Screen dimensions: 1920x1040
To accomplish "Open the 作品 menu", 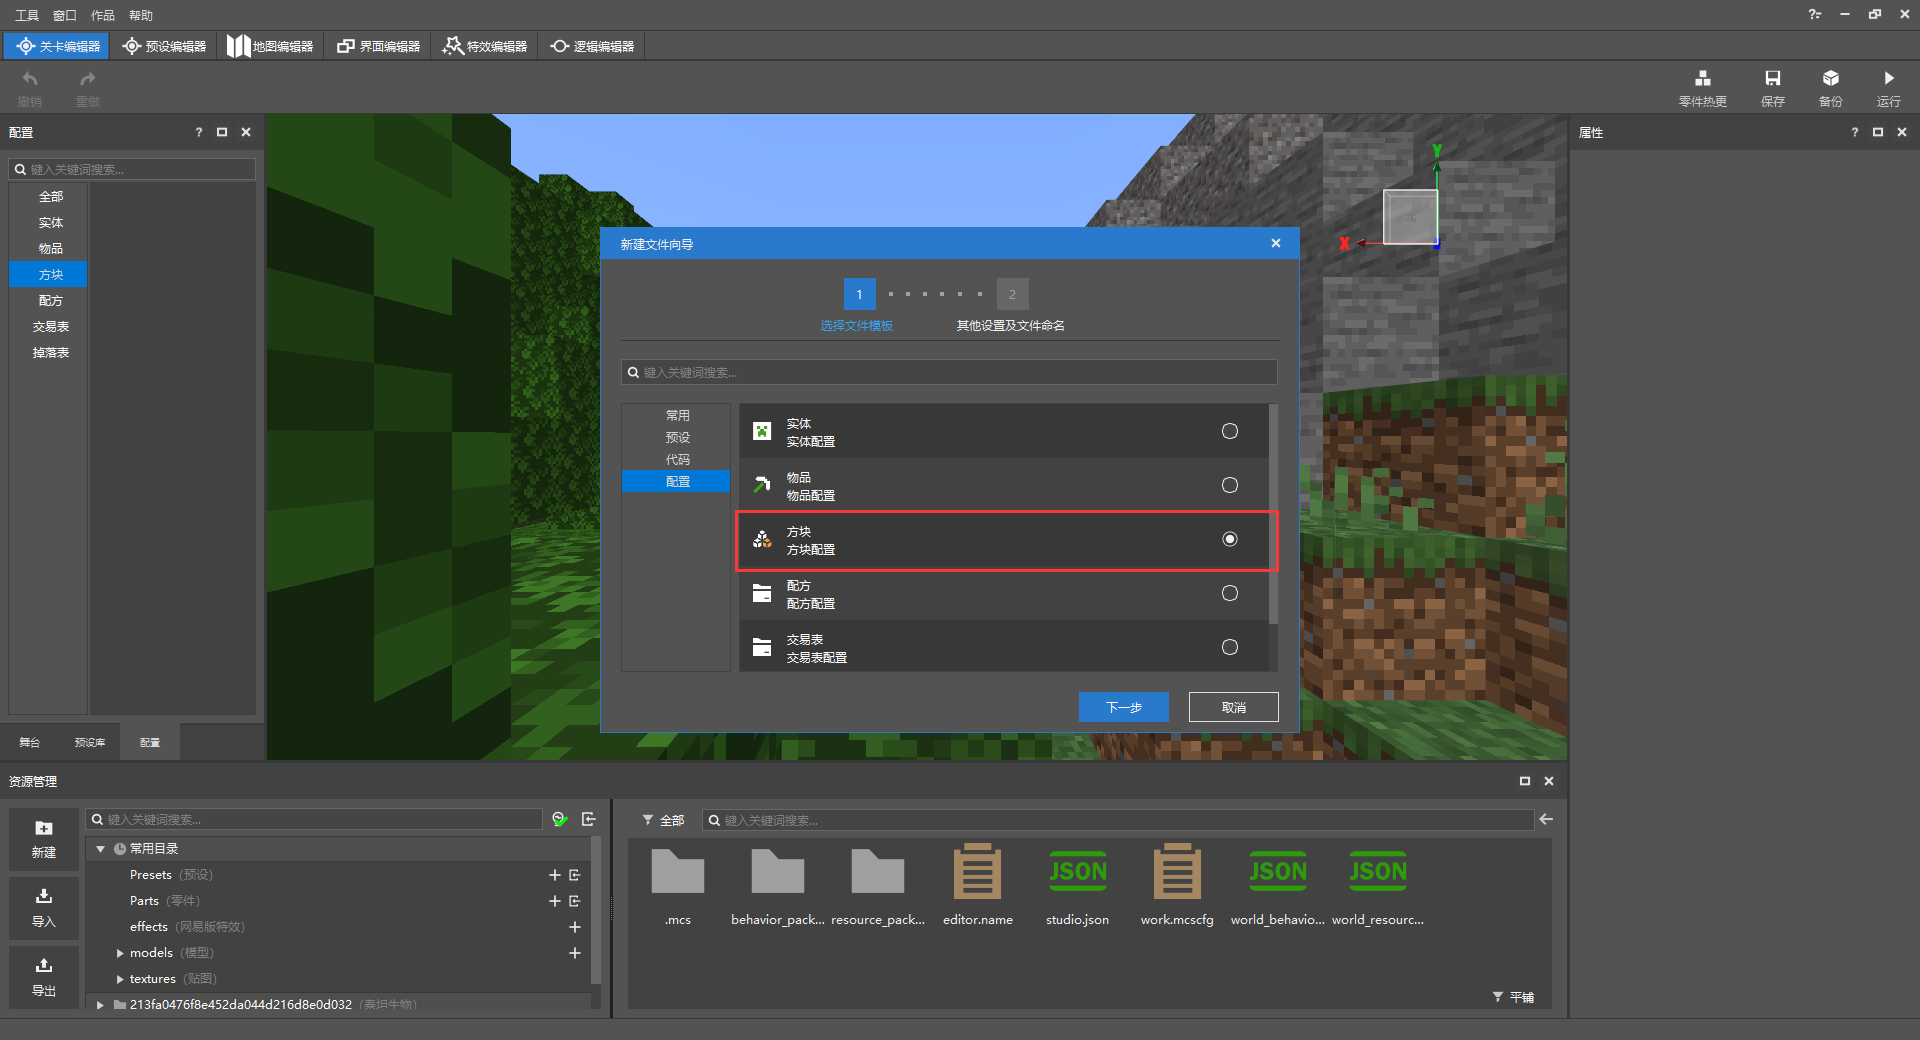I will pos(103,15).
